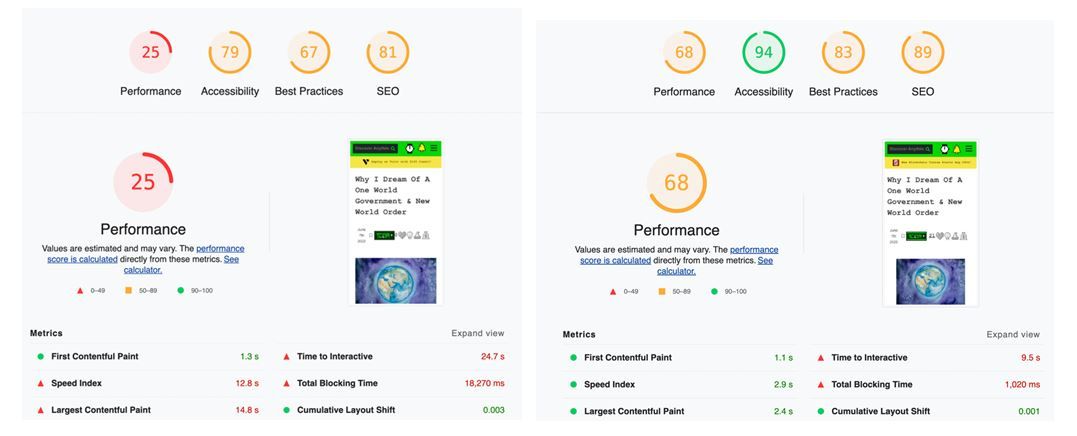The height and width of the screenshot is (436, 1077).
Task: Open the green Accessibility gauge scoring 94
Action: tap(764, 53)
